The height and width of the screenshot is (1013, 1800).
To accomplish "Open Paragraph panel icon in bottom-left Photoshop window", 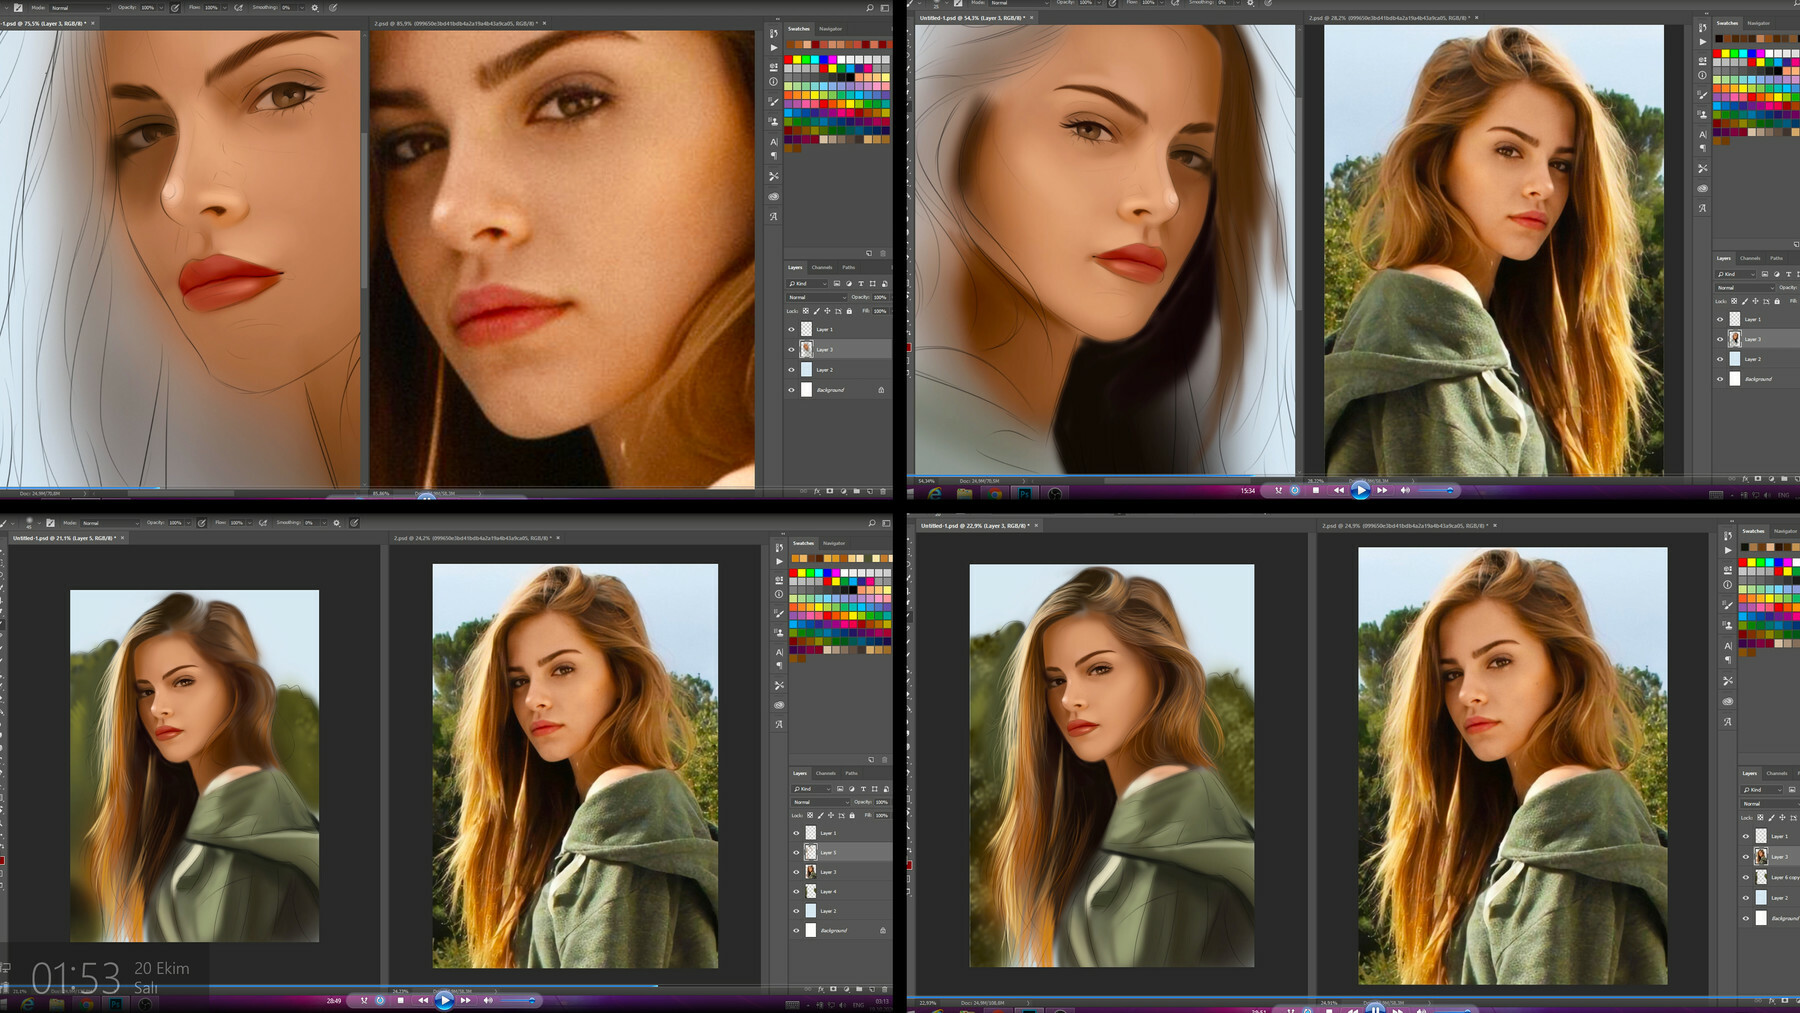I will click(x=779, y=666).
